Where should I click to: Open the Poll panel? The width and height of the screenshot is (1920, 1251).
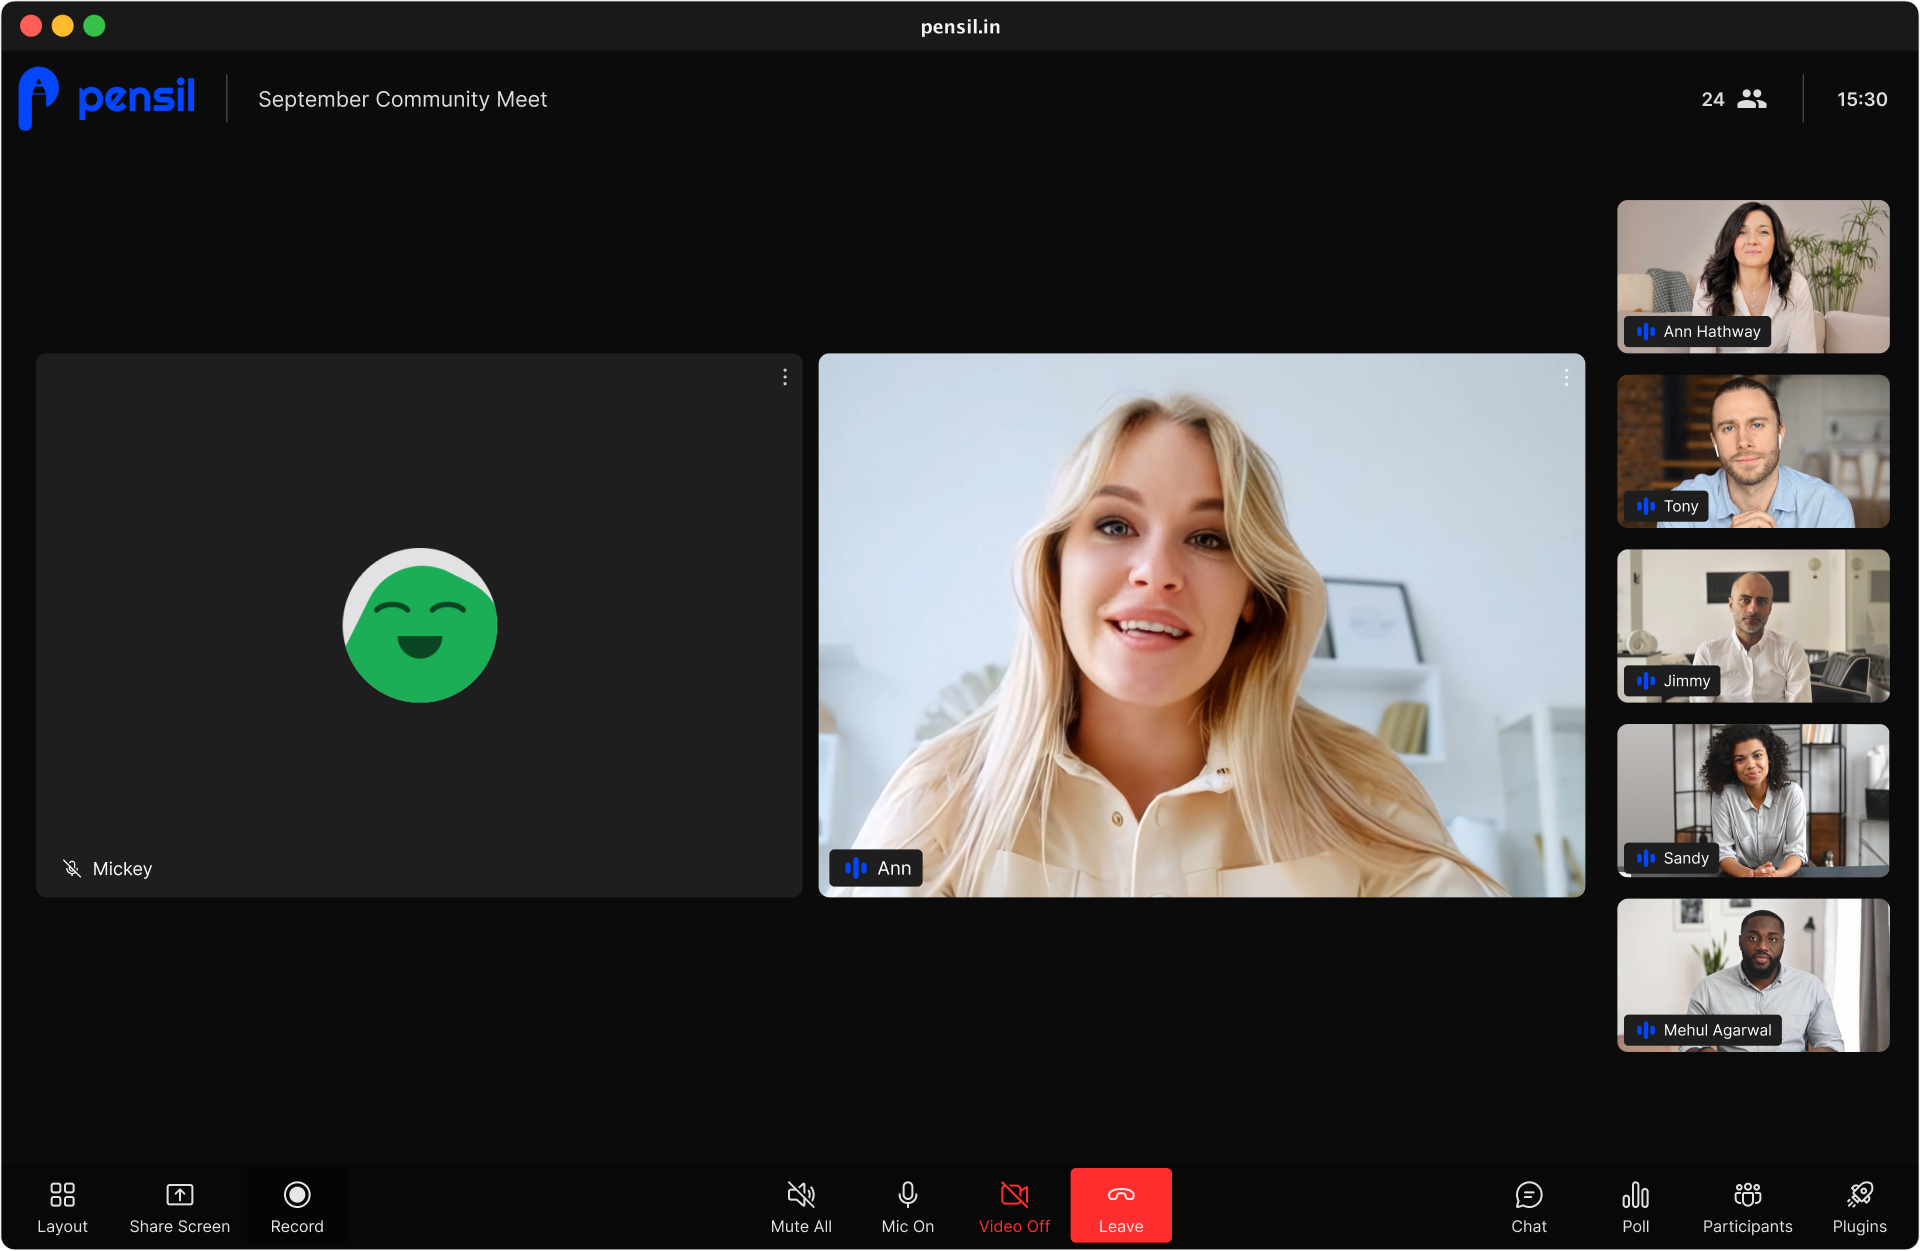click(x=1636, y=1207)
